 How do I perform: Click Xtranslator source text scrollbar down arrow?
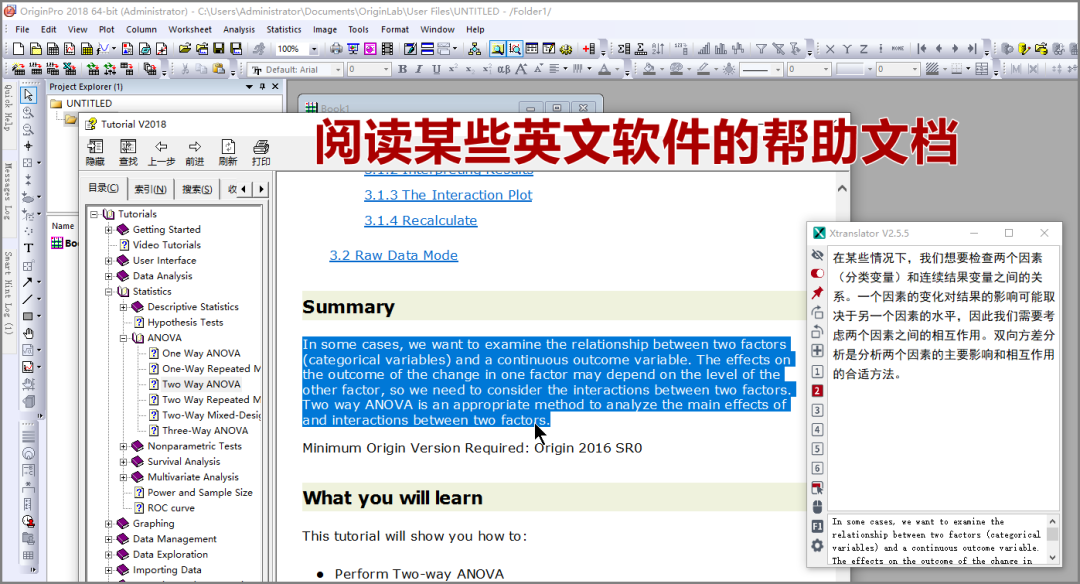(1052, 557)
